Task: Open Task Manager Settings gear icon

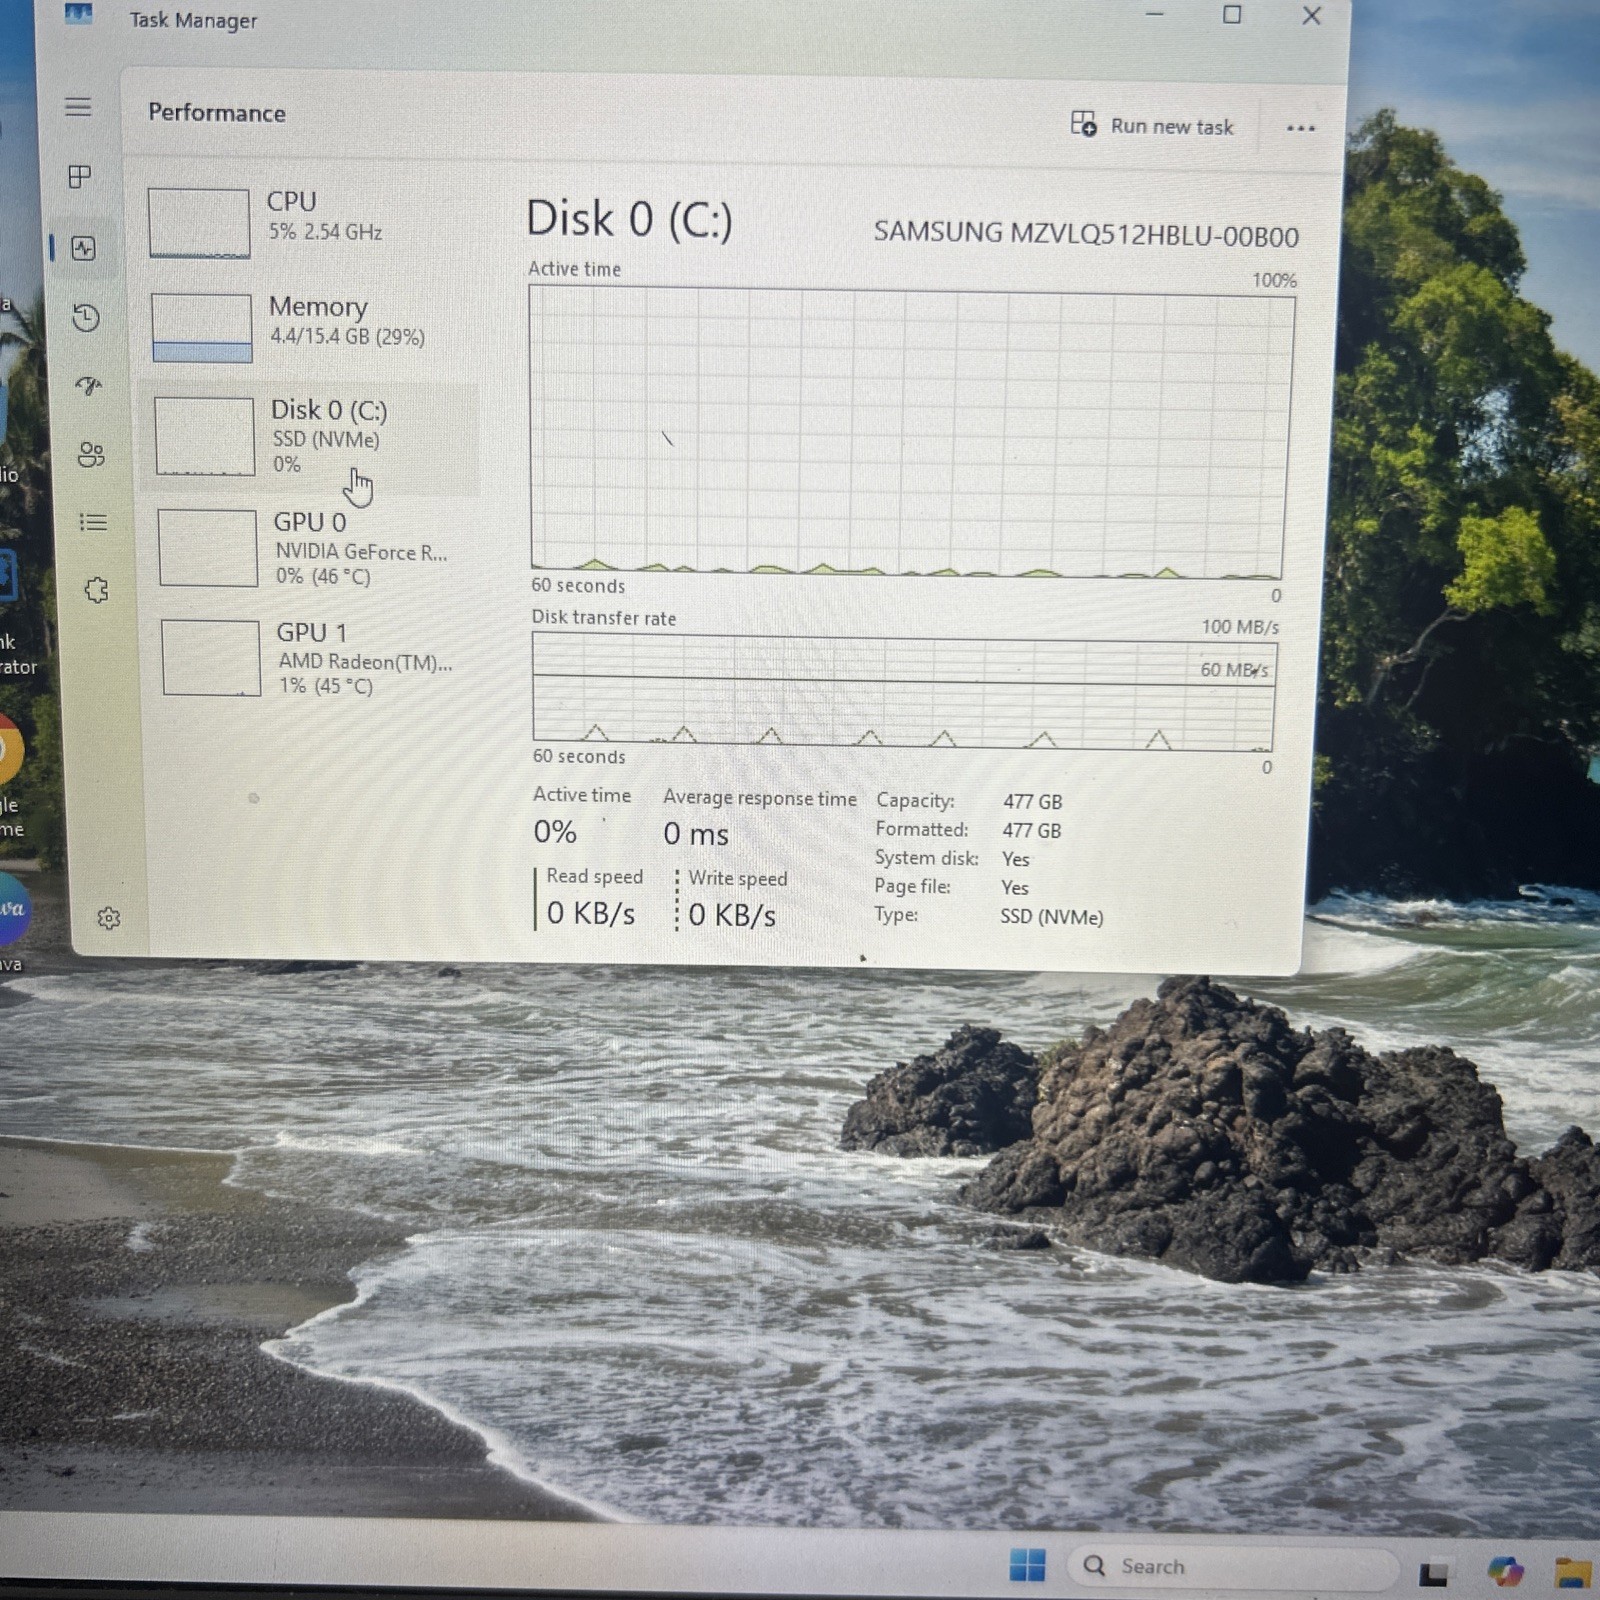Action: click(x=109, y=918)
